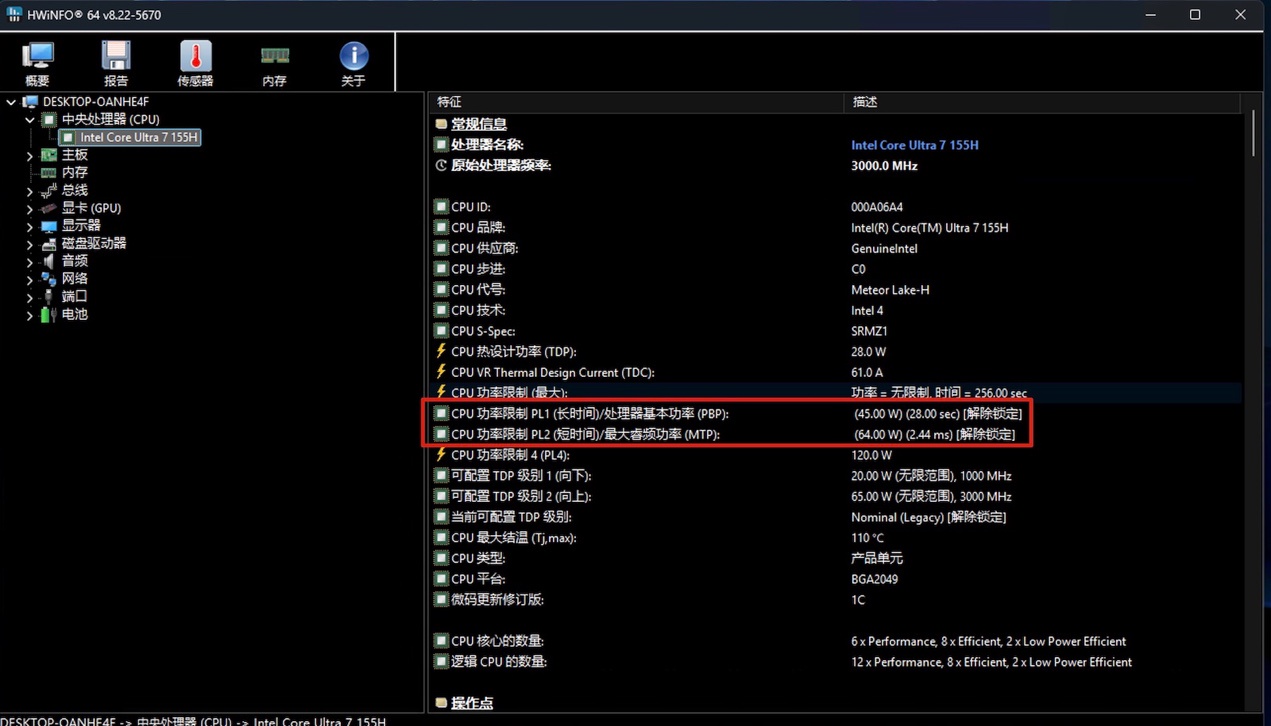The width and height of the screenshot is (1271, 726).
Task: Click the 端口 ports tree icon
Action: (49, 296)
